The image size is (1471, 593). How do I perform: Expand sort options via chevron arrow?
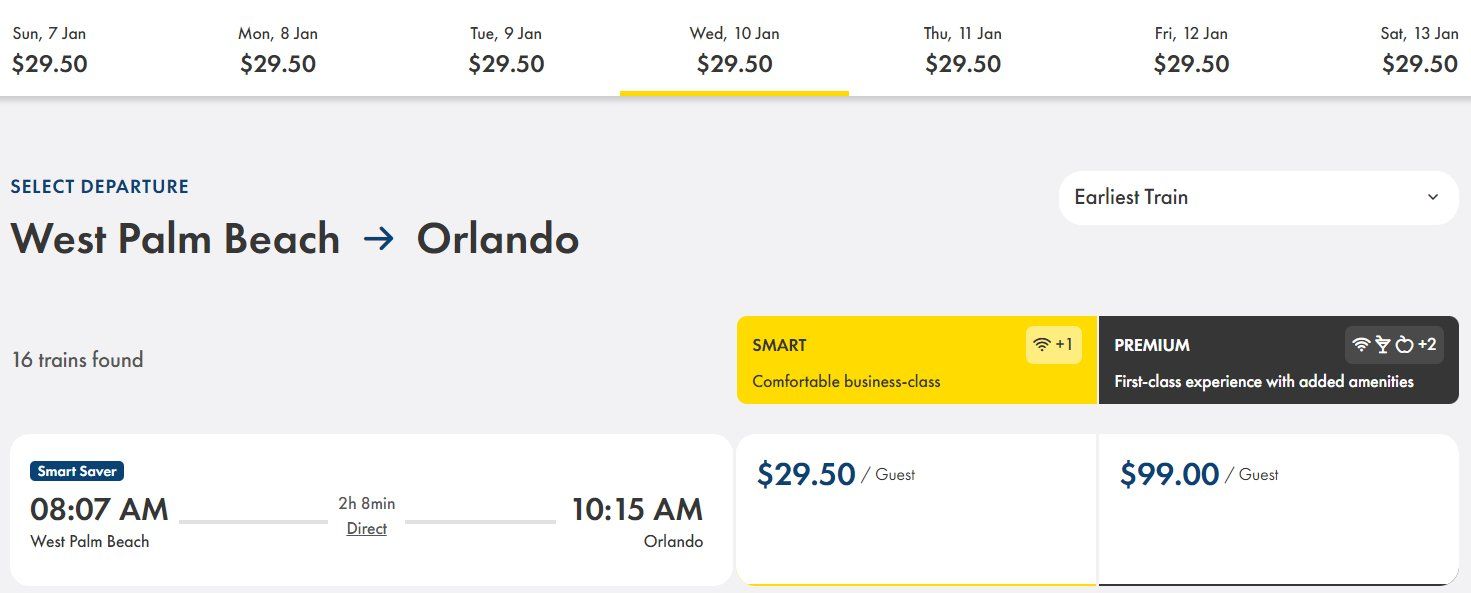1433,197
